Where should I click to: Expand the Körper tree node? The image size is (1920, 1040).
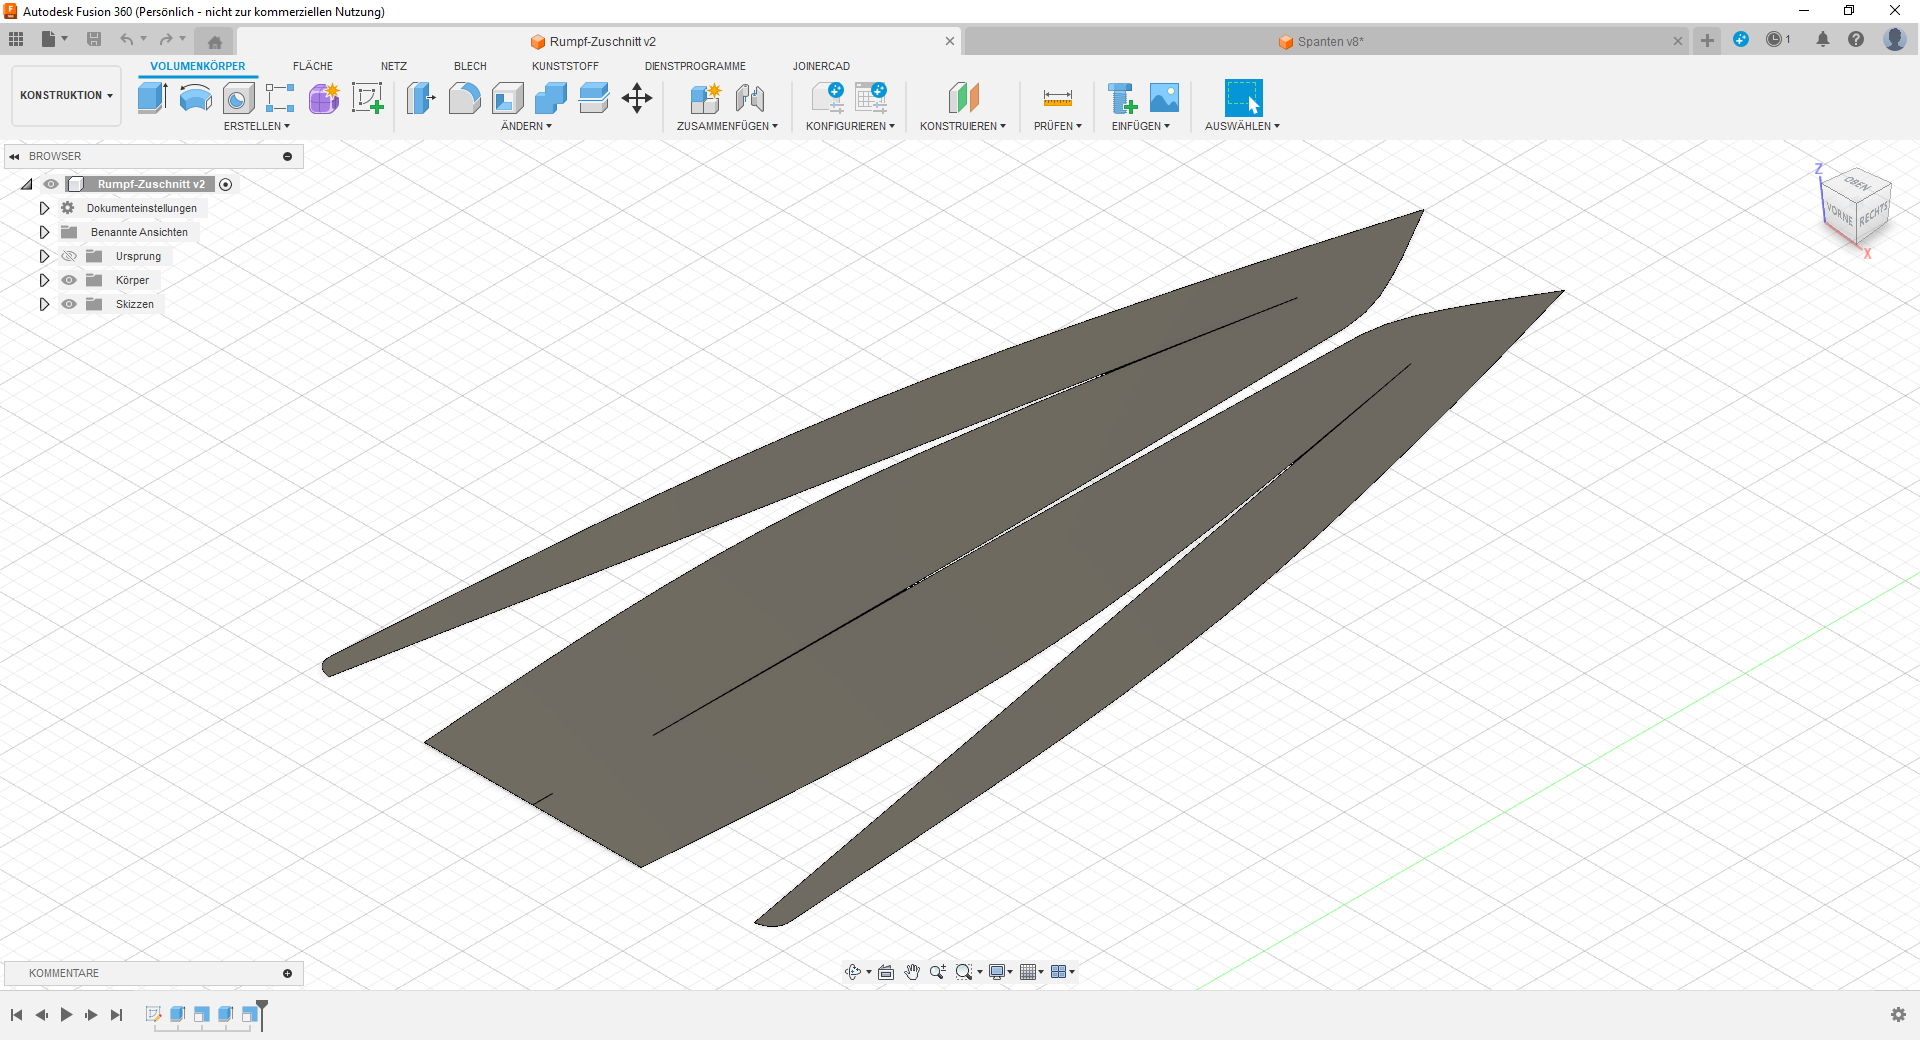point(44,280)
